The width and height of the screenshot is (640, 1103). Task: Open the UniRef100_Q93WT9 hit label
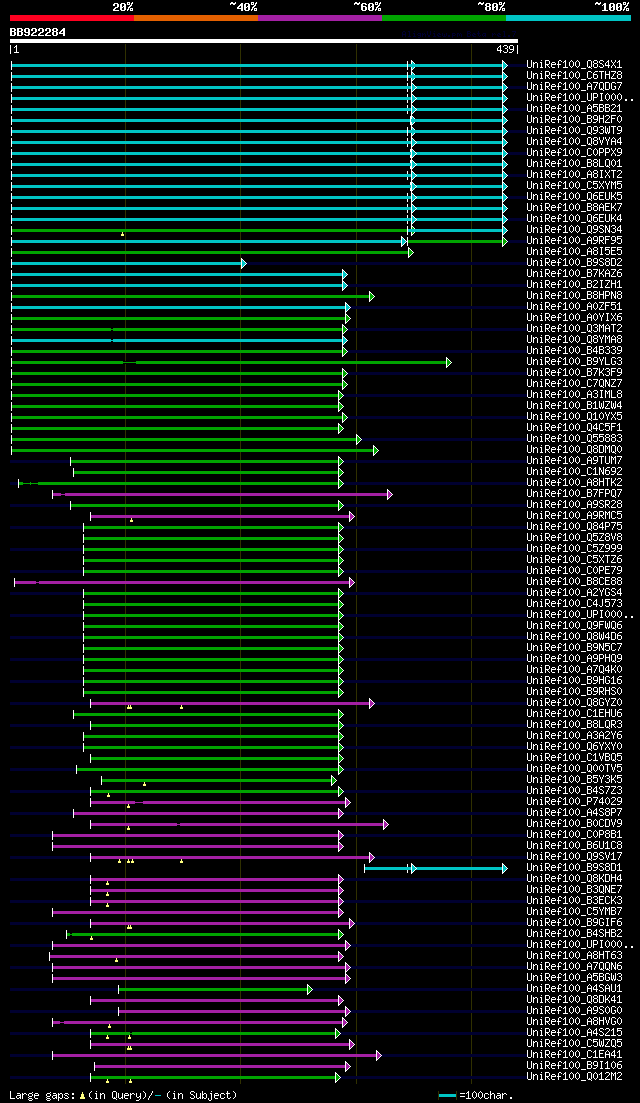tap(574, 131)
